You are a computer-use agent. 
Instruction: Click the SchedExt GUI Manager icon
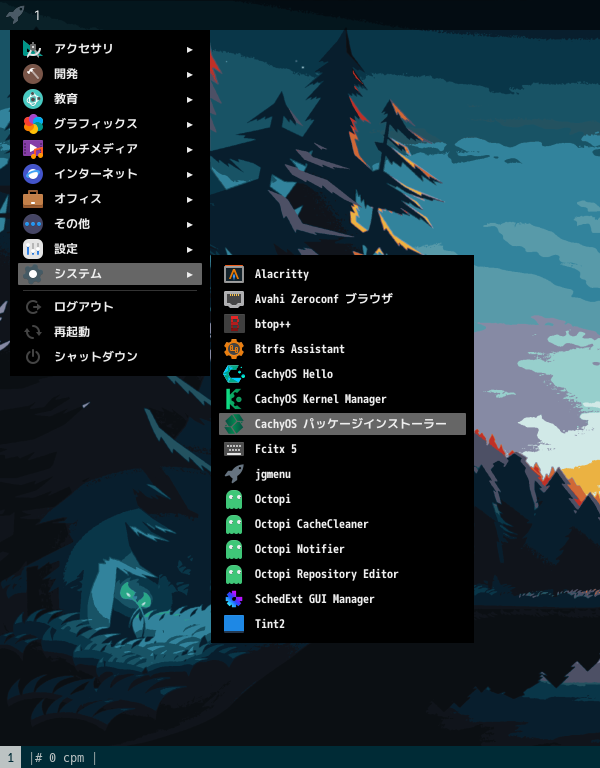click(x=234, y=599)
